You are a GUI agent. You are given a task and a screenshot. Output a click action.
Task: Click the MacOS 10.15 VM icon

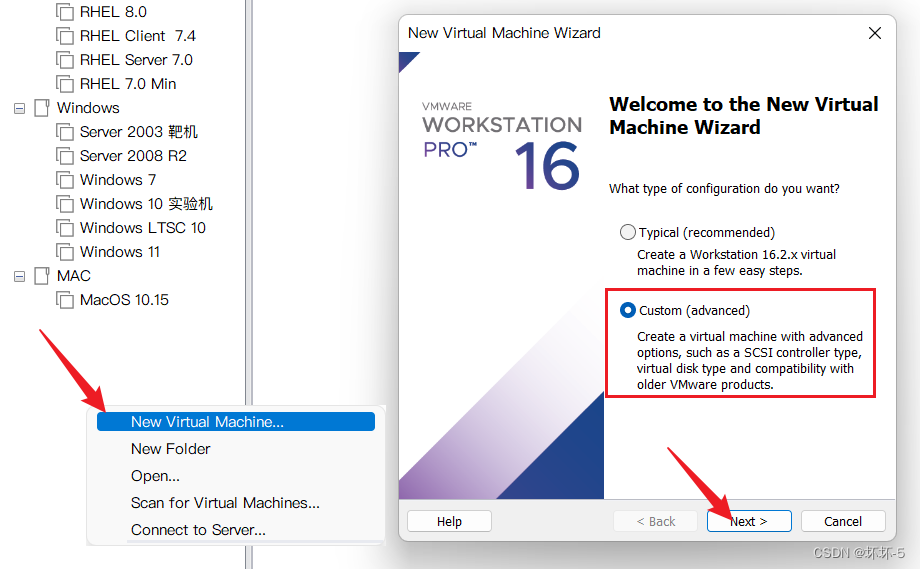tap(65, 300)
